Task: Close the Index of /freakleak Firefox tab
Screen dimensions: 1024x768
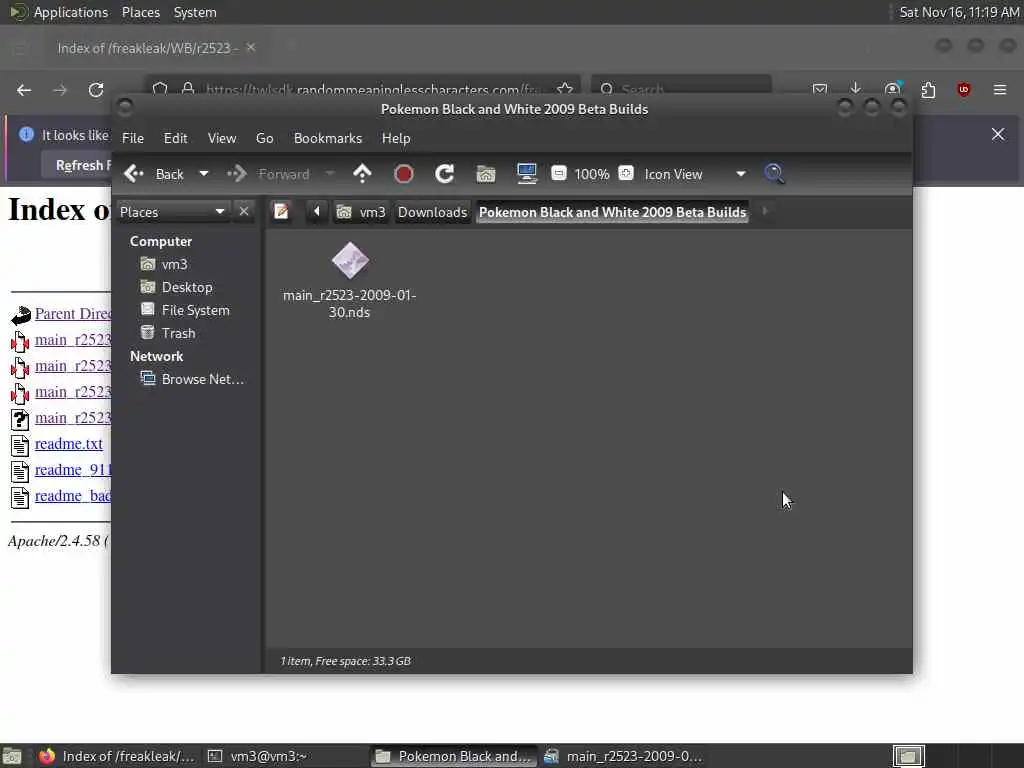Action: (251, 48)
